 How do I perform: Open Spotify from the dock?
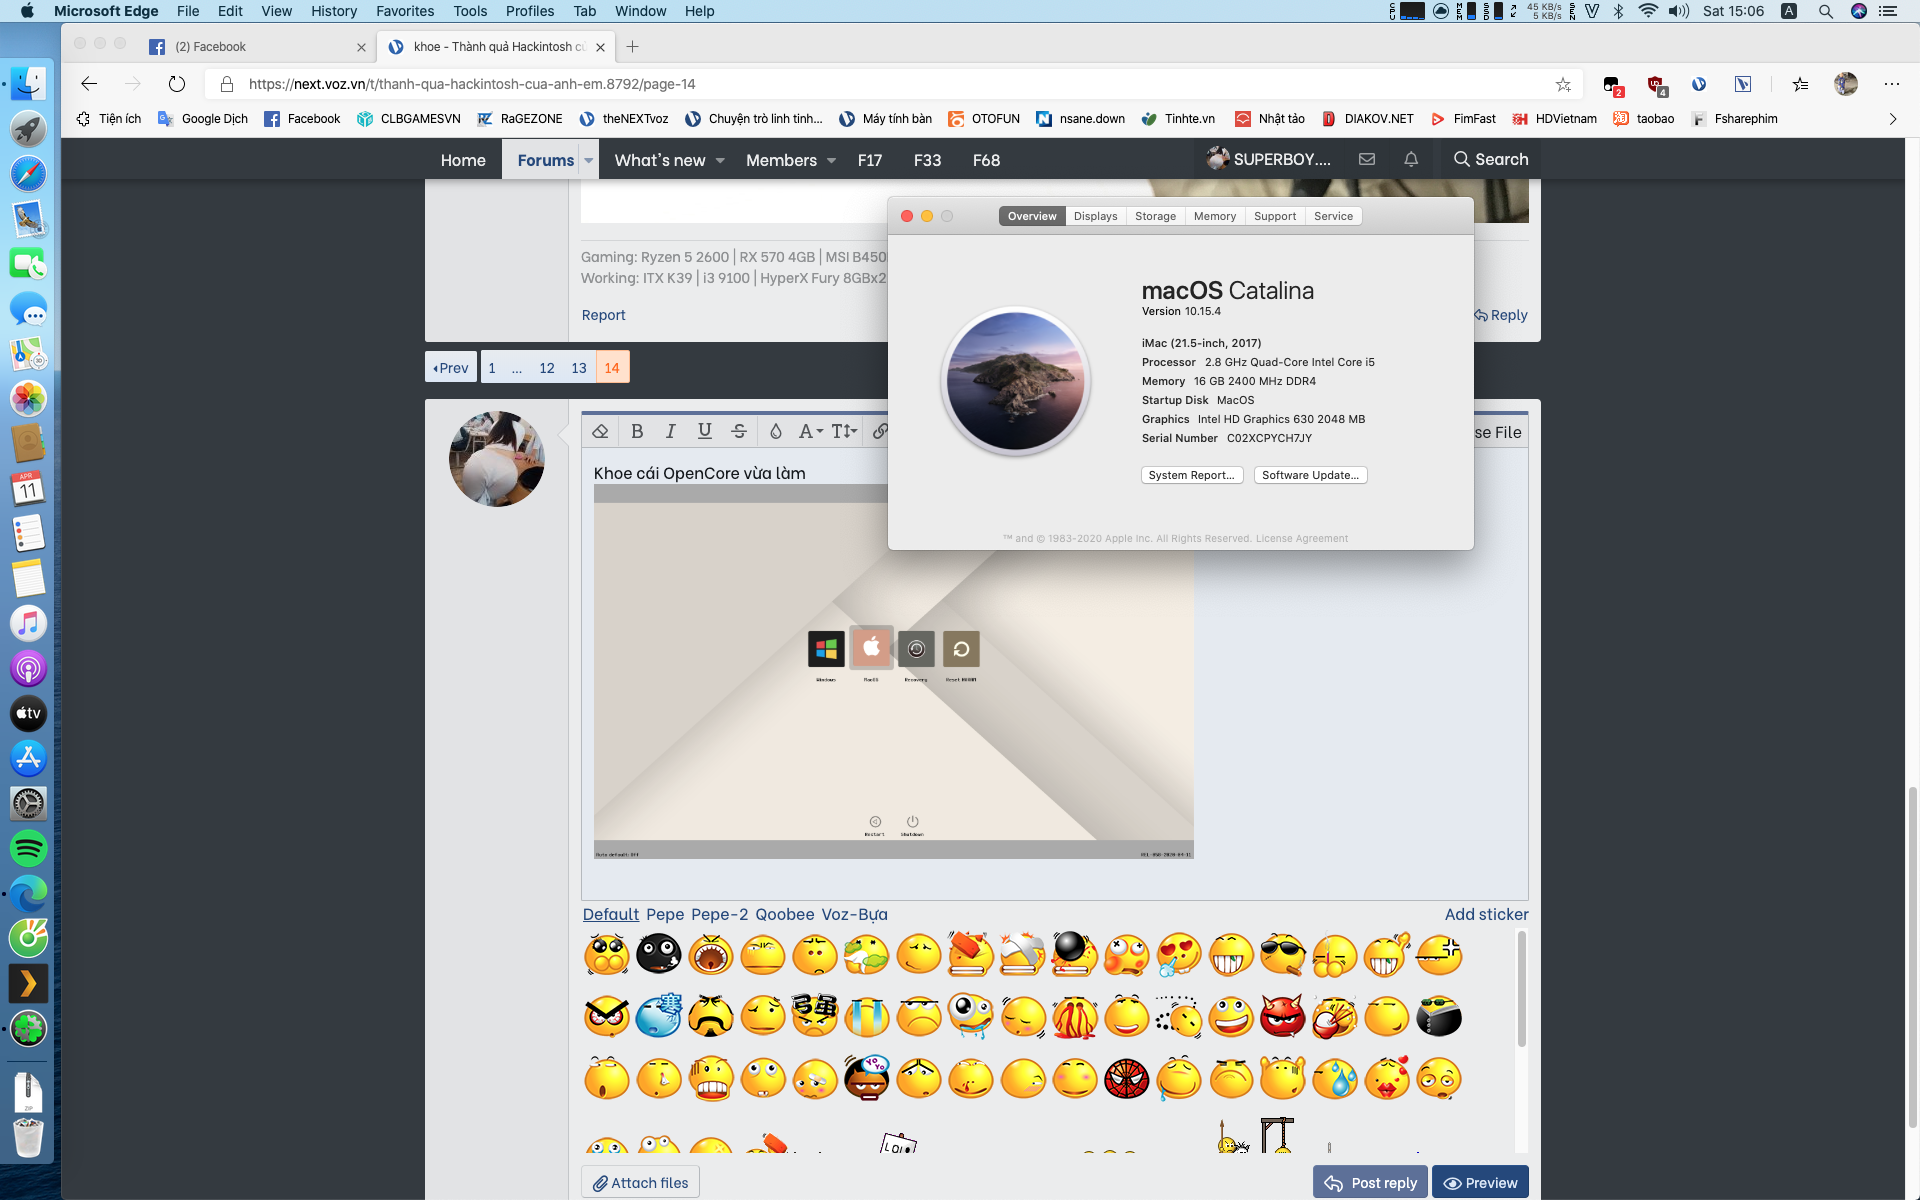[x=28, y=848]
